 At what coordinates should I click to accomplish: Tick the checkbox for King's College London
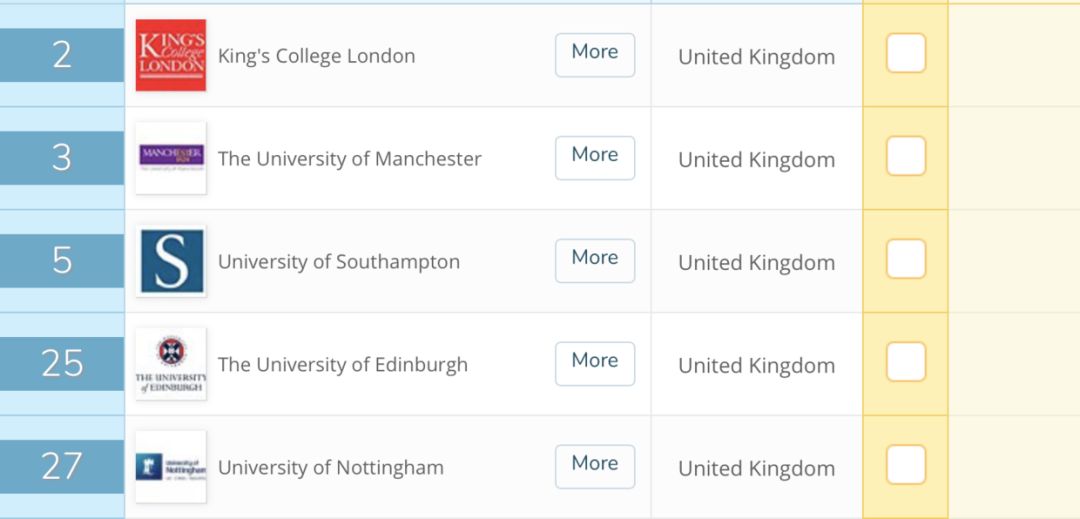pos(906,53)
